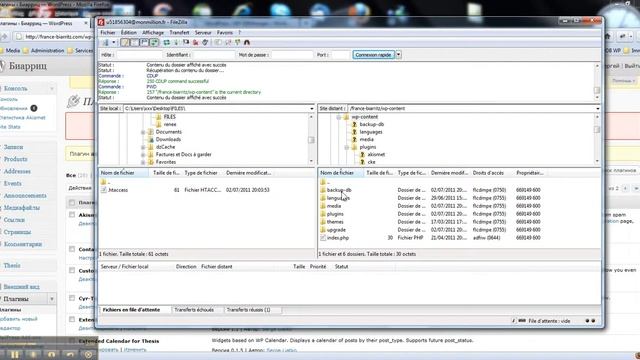Sort remote list by Droits d'accès column
The image size is (640, 360).
tap(488, 173)
